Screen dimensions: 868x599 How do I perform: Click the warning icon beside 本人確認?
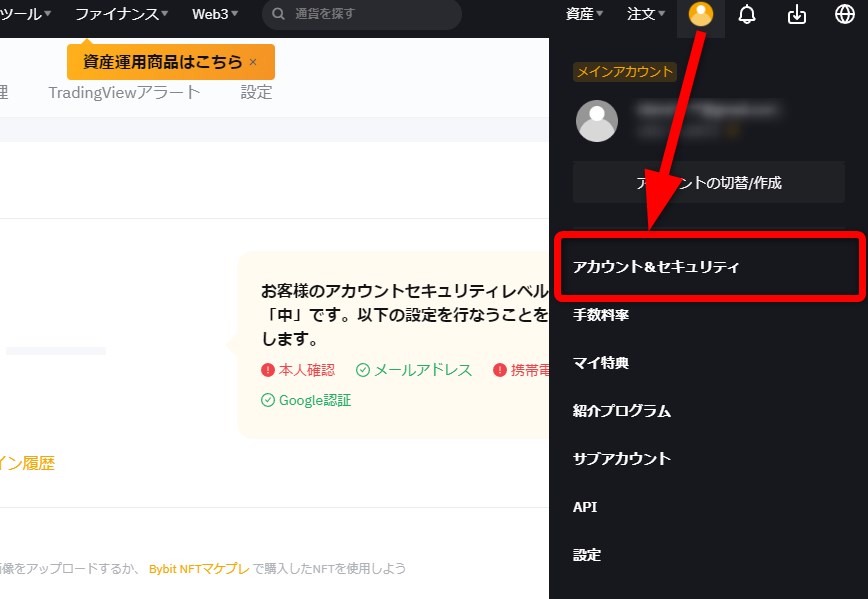pos(268,369)
